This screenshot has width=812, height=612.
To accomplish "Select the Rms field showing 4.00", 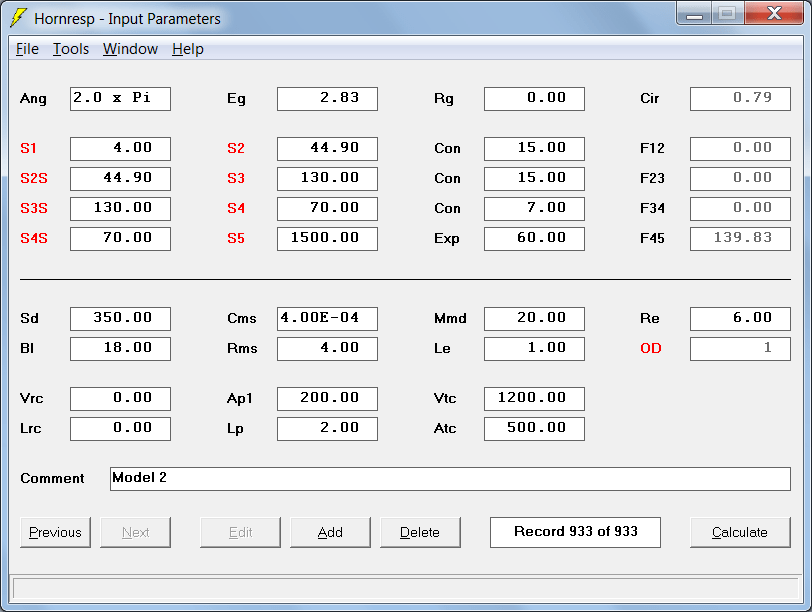I will (x=327, y=349).
